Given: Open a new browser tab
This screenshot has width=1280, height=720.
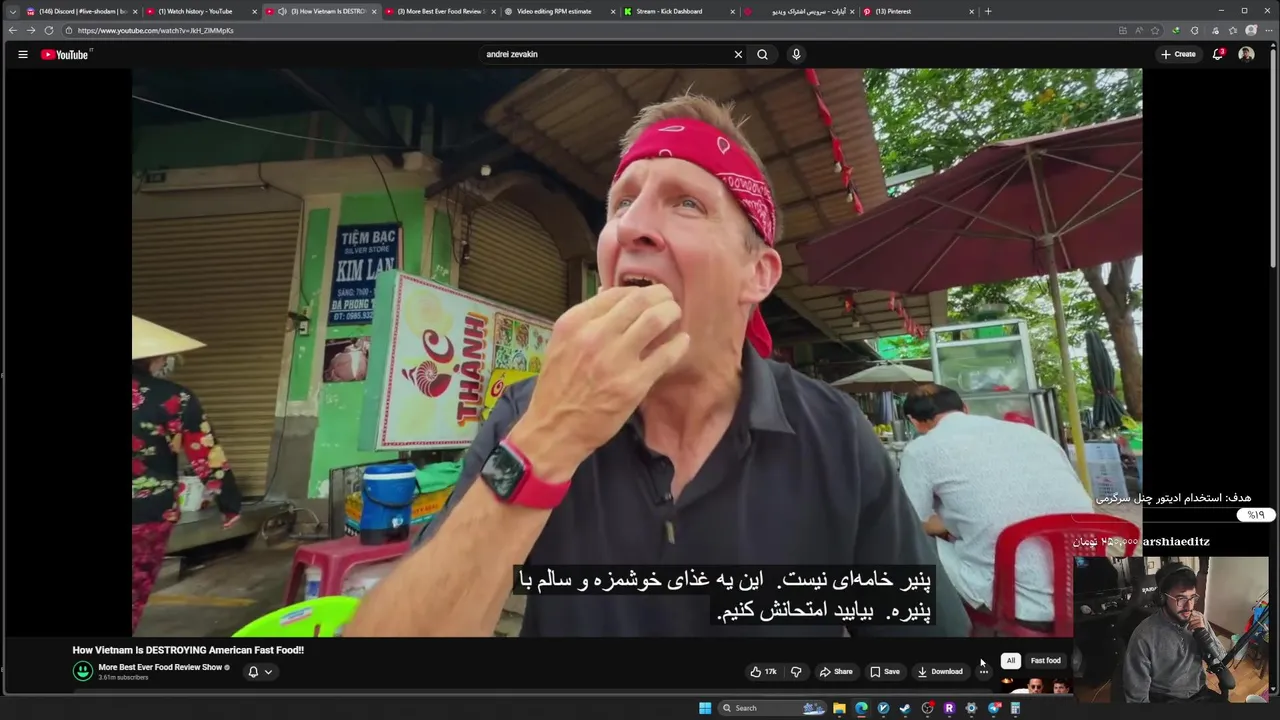Looking at the screenshot, I should [x=988, y=11].
